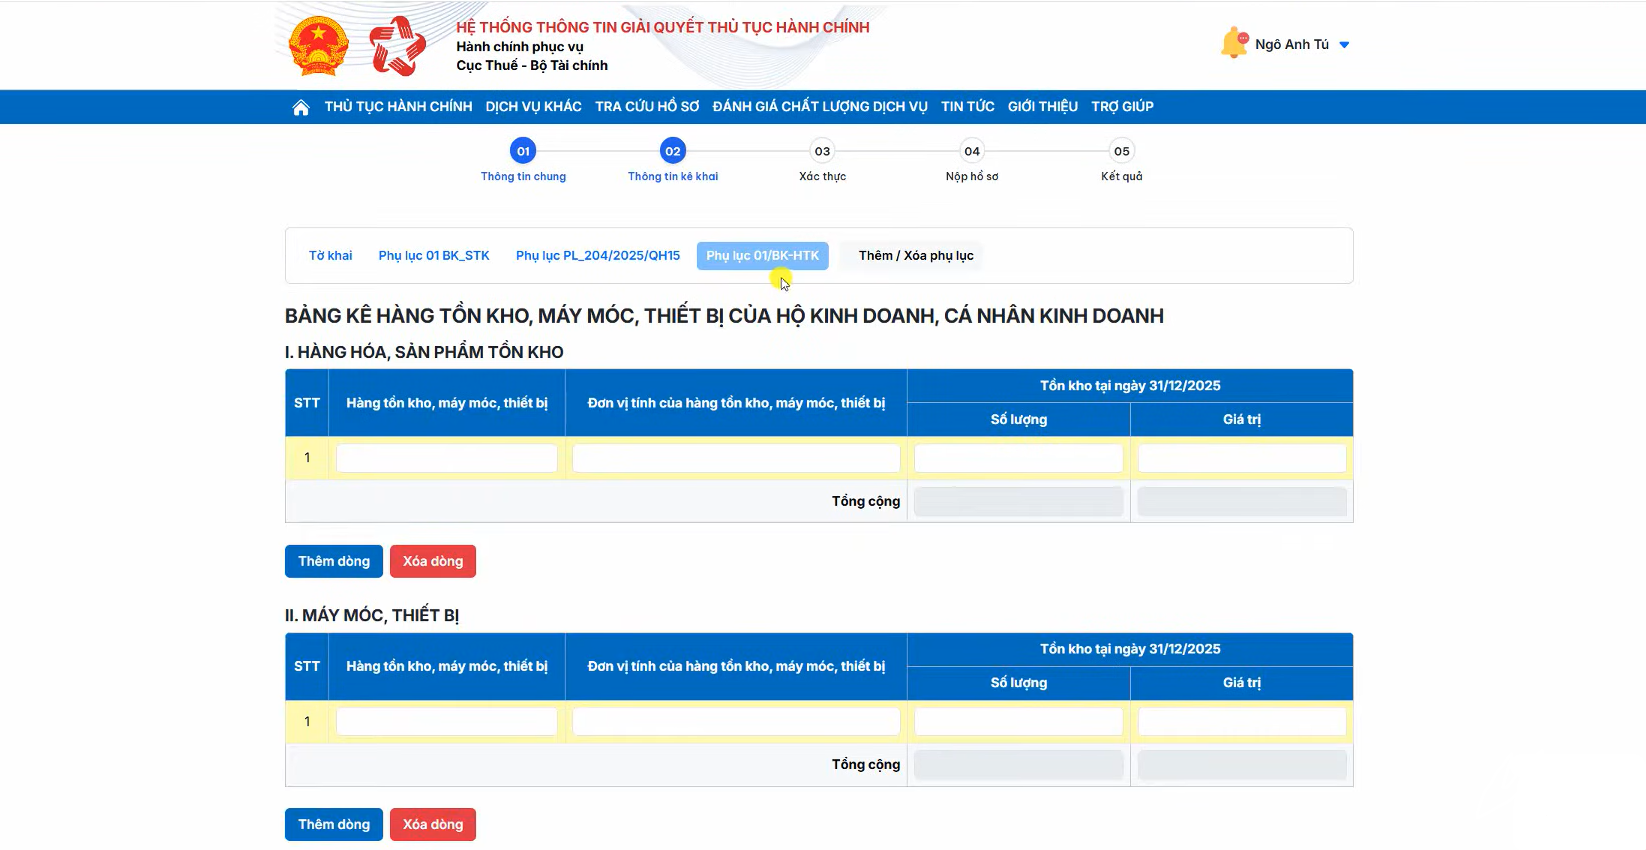Open ĐÁNH GIÁ CHẤT LƯỢNG DỊCH VỤ menu
1646x850 pixels.
(x=820, y=107)
